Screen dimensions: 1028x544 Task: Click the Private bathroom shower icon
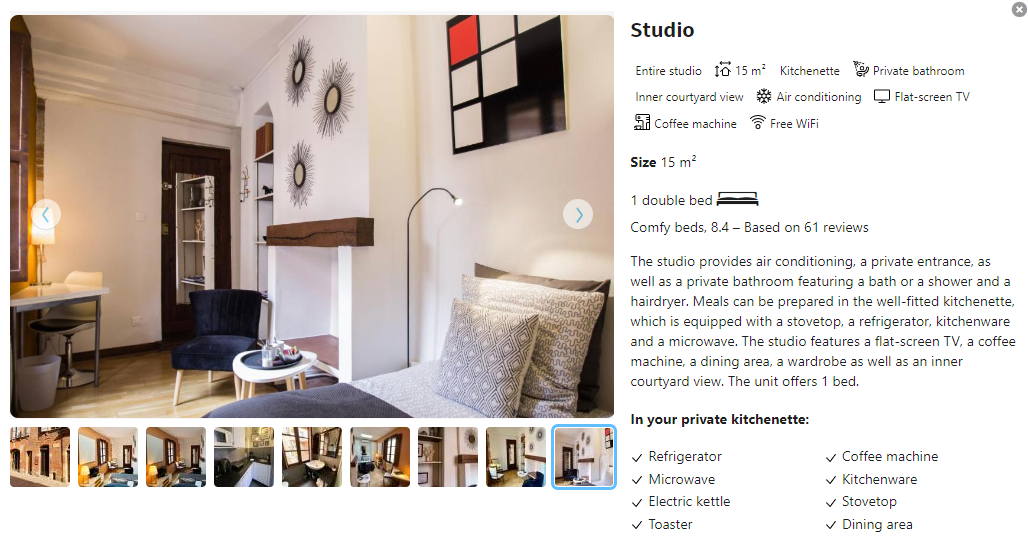(x=860, y=69)
